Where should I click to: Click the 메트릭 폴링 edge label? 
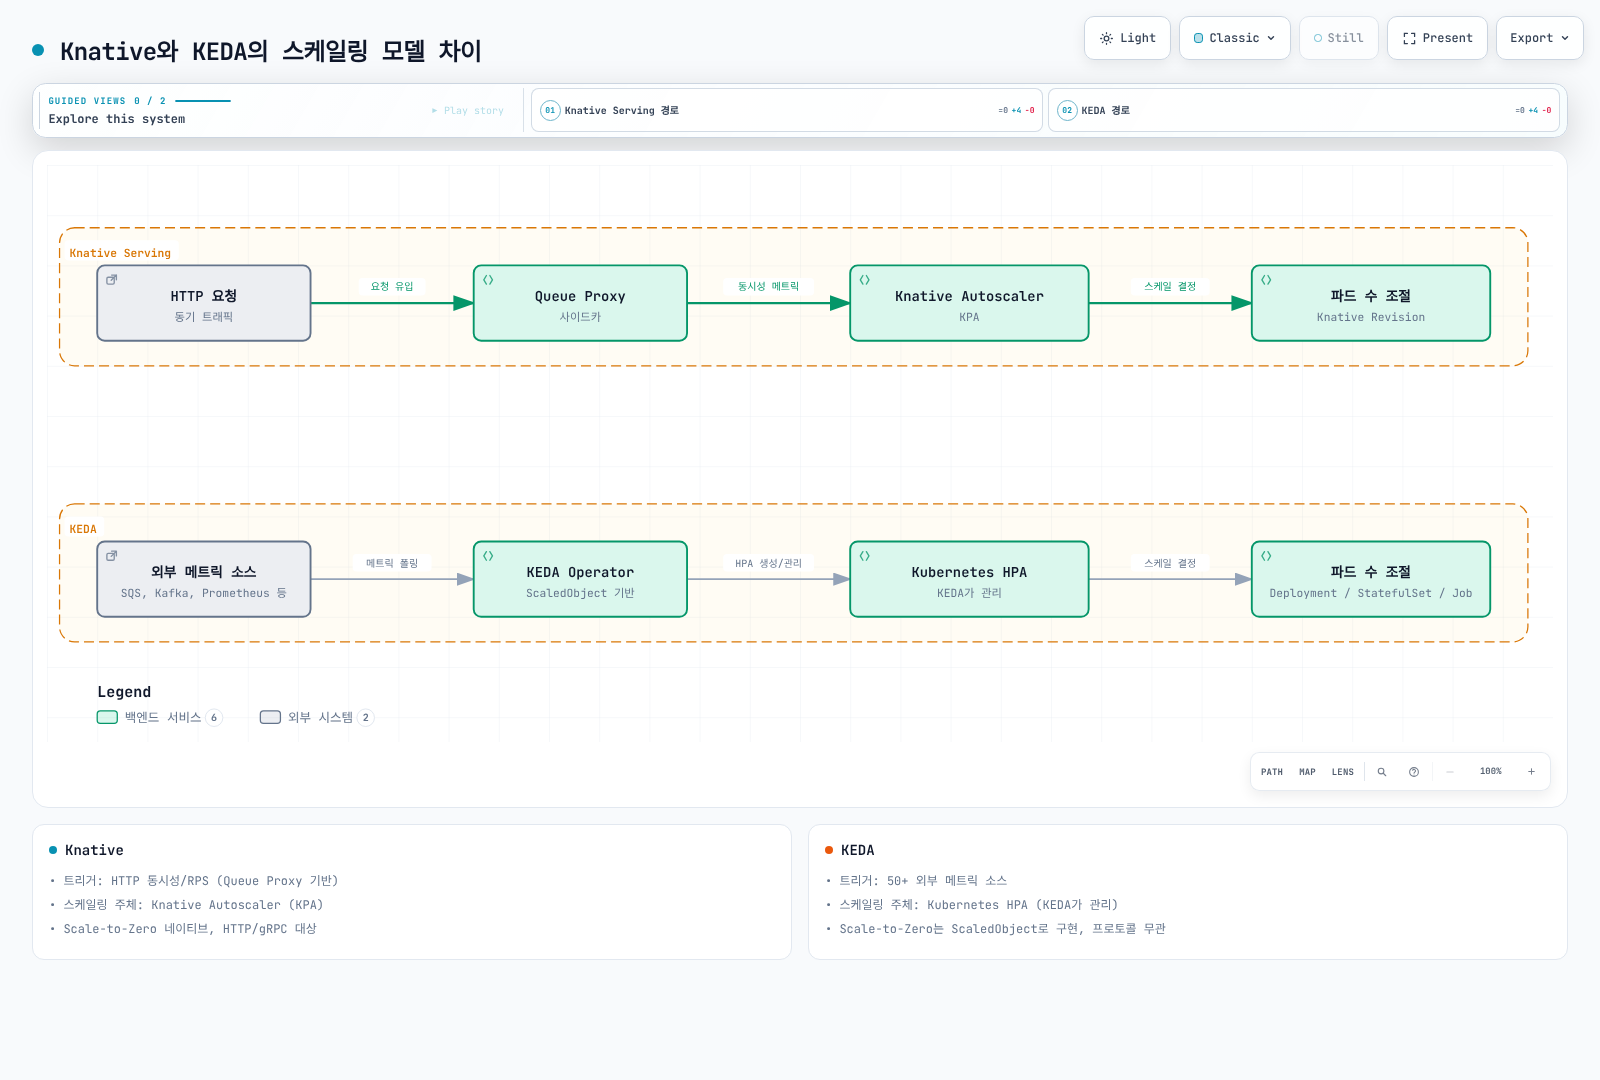point(392,563)
